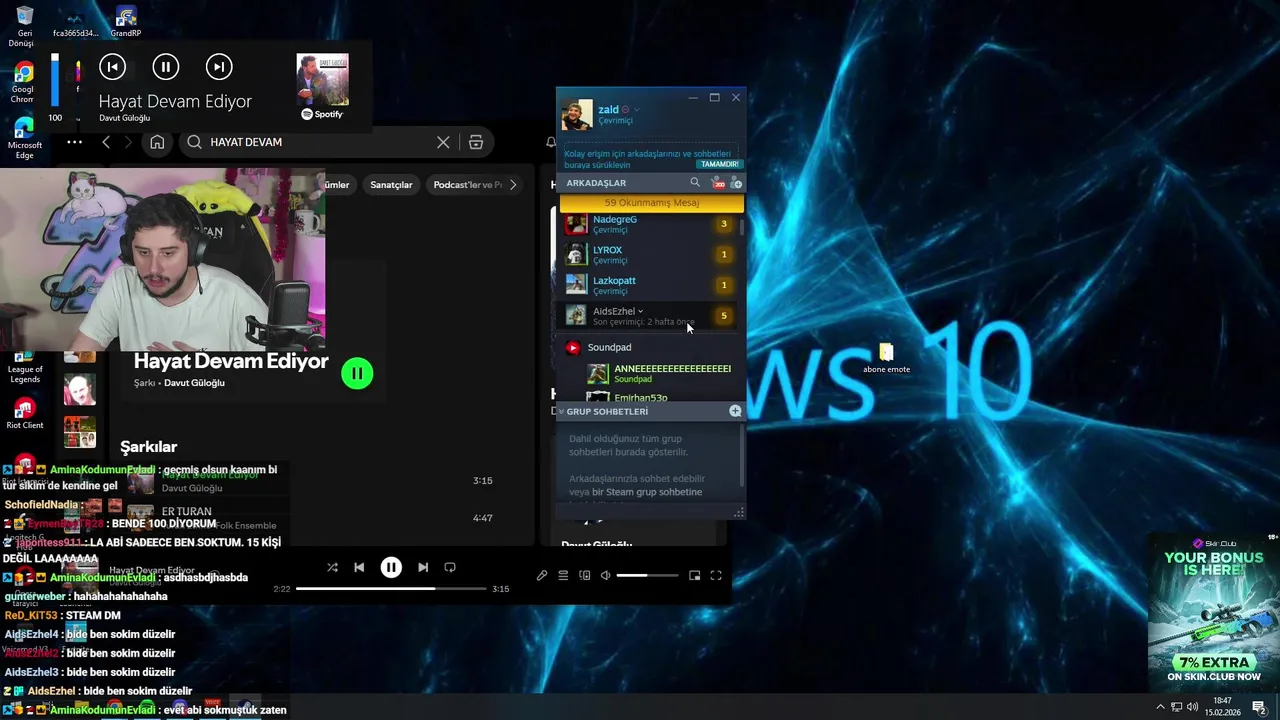The height and width of the screenshot is (720, 1280).
Task: Adjust the blue system volume bar at 100
Action: tap(55, 80)
